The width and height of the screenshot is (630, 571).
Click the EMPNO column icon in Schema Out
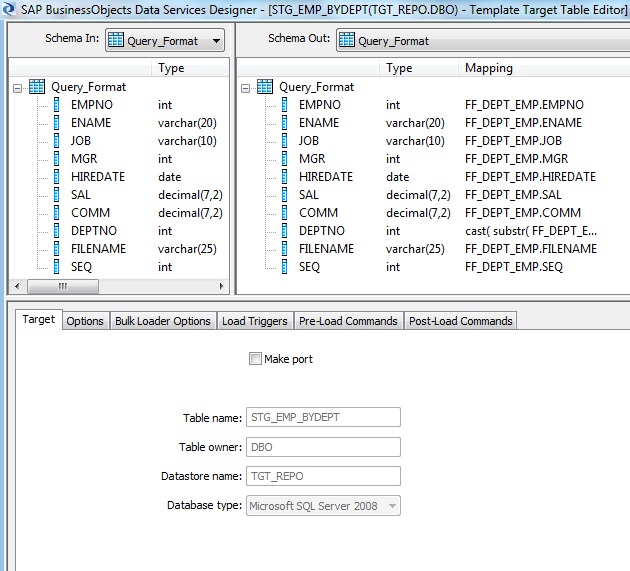[284, 104]
